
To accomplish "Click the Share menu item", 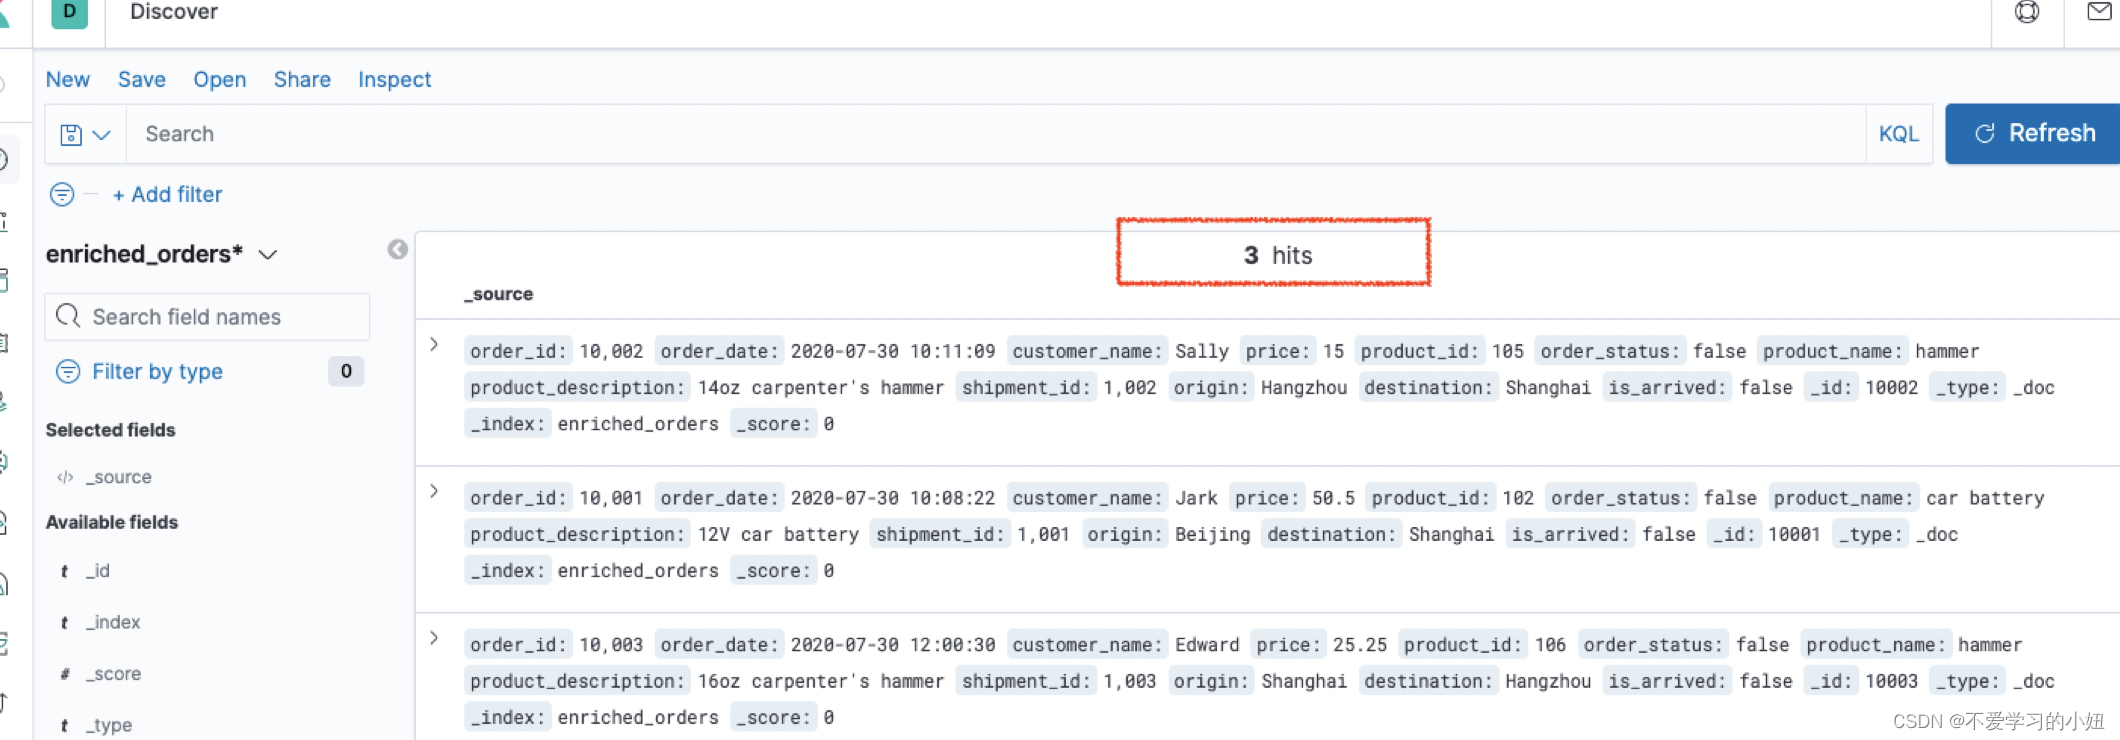I will [302, 79].
